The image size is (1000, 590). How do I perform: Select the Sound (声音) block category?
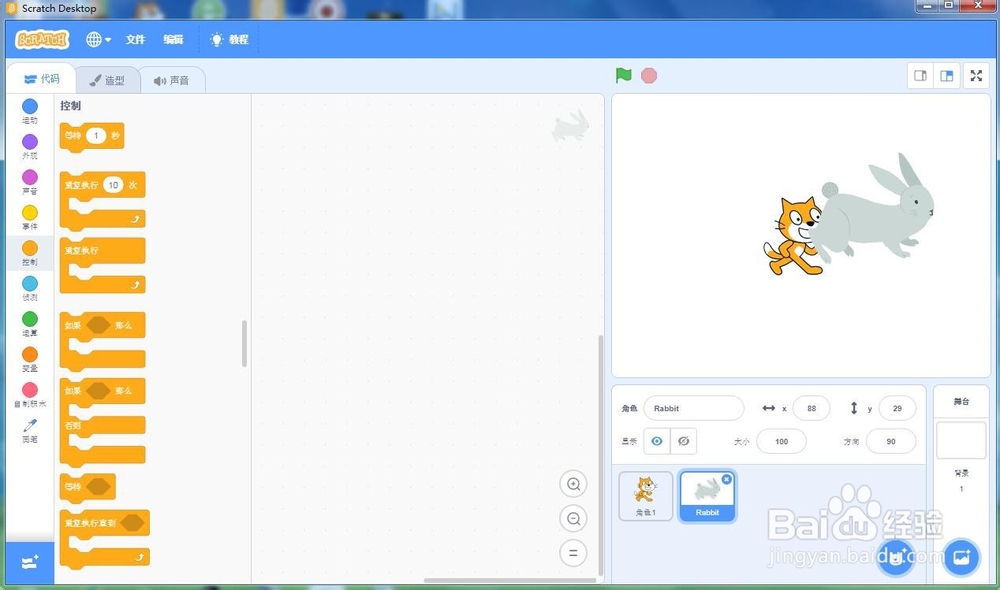tap(30, 182)
